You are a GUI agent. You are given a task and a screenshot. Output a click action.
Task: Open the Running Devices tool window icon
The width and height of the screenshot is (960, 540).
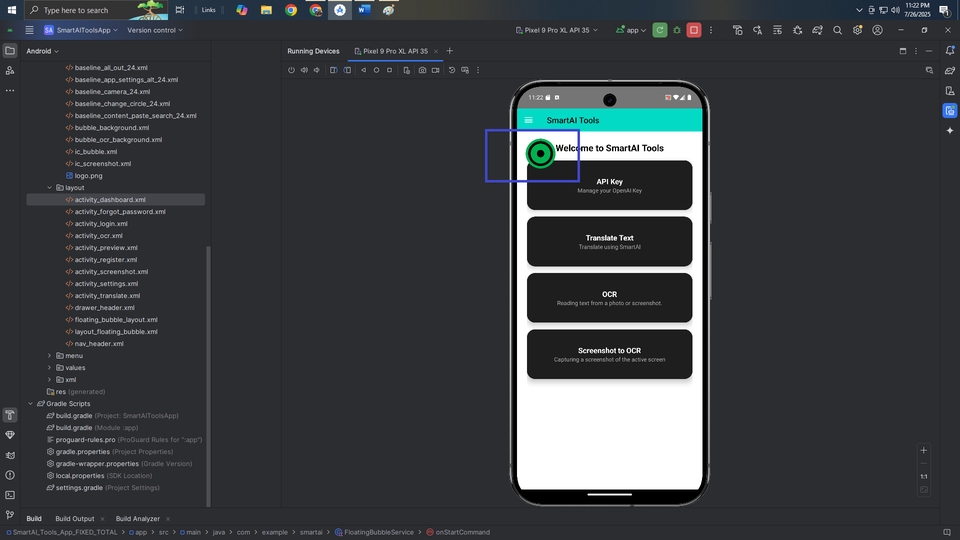[x=950, y=111]
